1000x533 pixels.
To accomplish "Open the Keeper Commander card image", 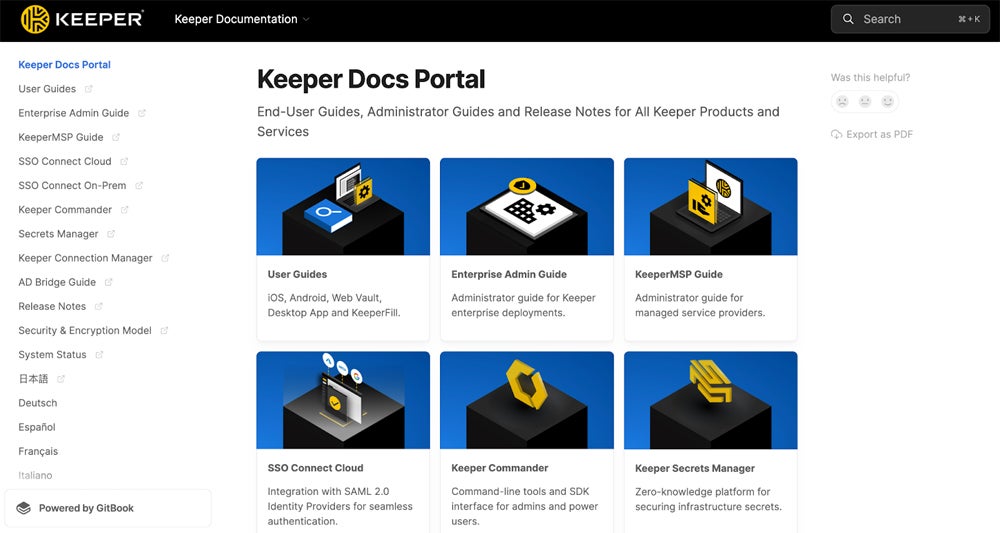I will [x=526, y=399].
